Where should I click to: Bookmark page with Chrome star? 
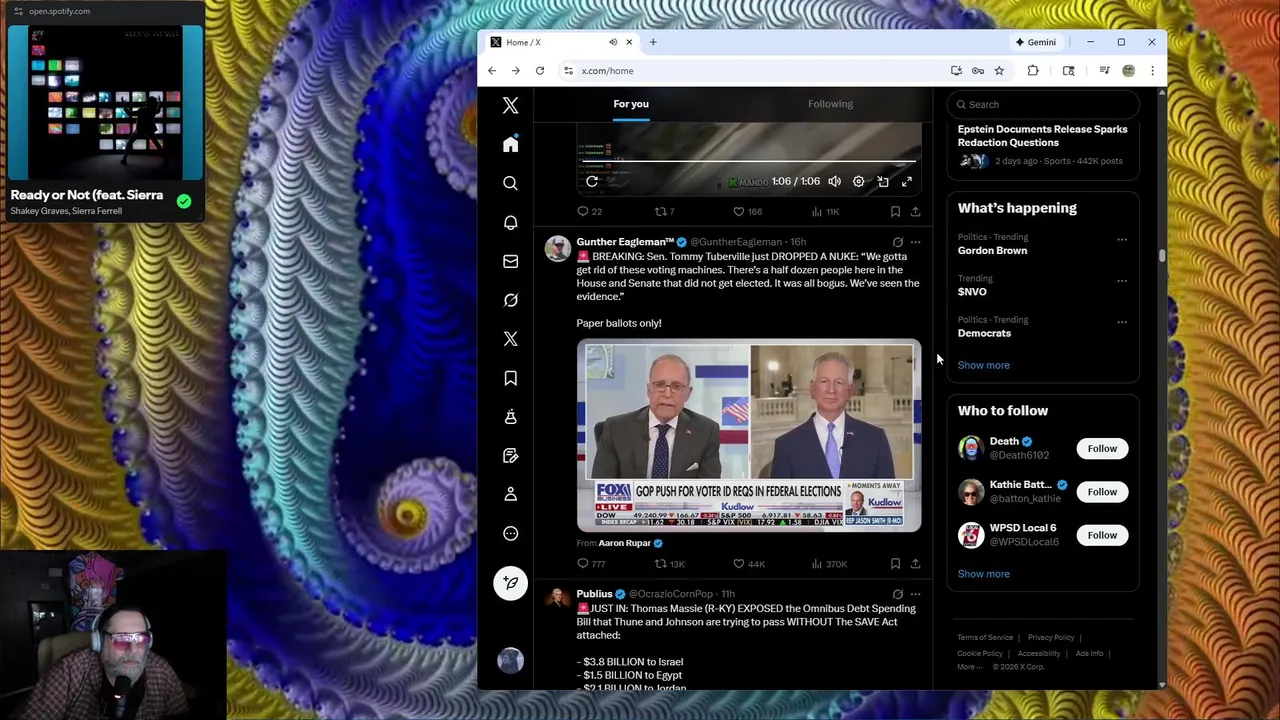[x=999, y=71]
